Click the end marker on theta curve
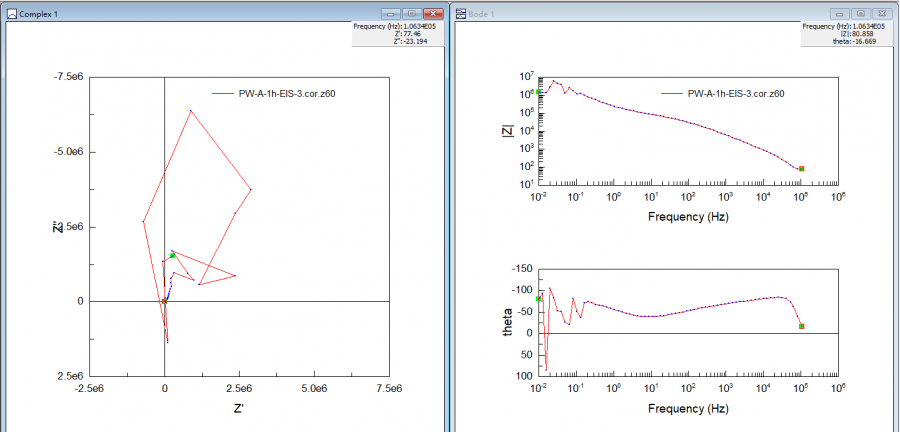The height and width of the screenshot is (432, 900). (x=802, y=326)
